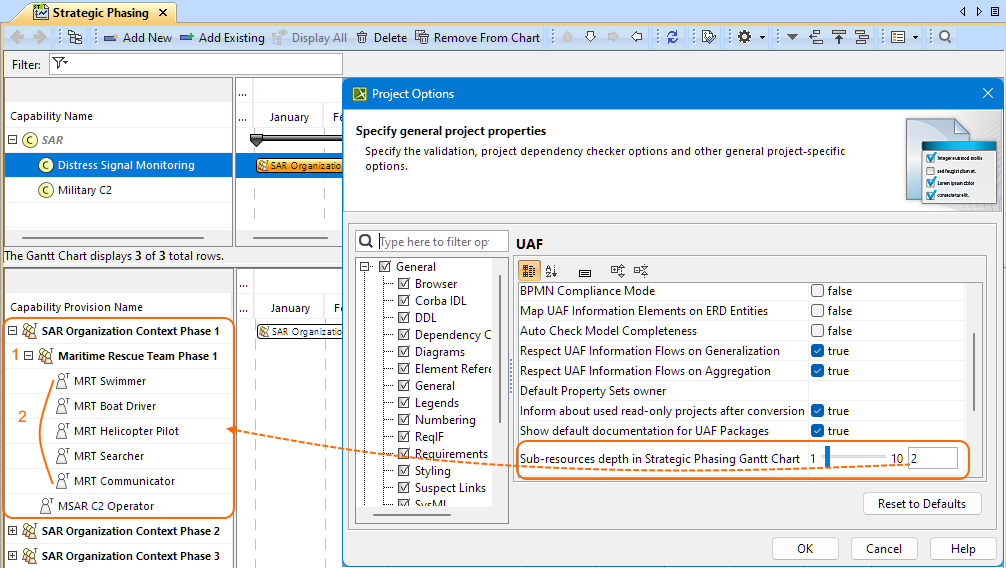This screenshot has width=1006, height=568.
Task: Enable BPMN Compliance Mode checkbox
Action: click(817, 291)
